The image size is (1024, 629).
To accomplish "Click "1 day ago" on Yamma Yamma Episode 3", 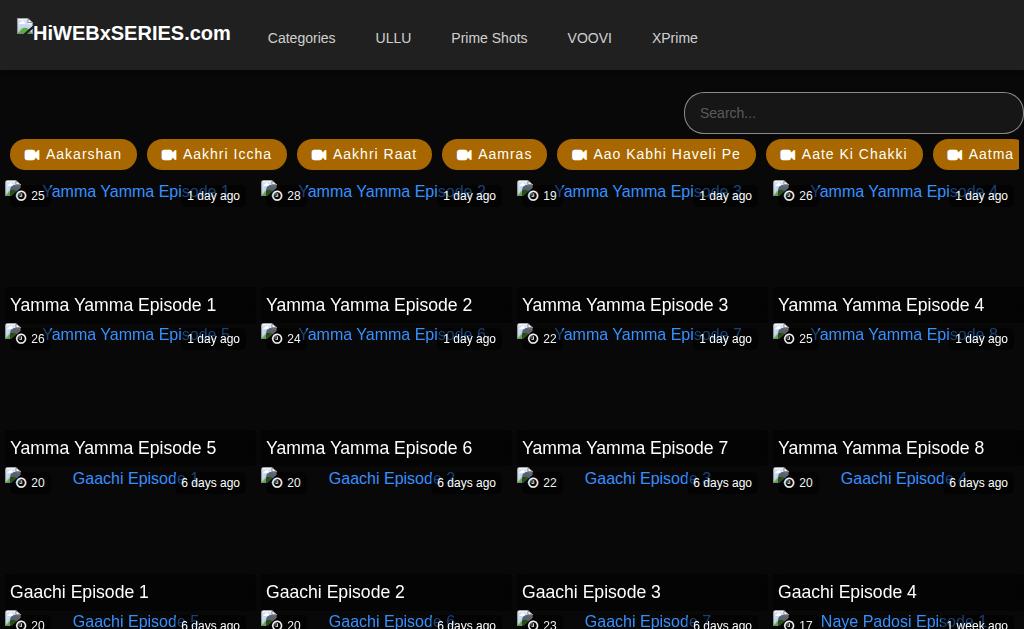I will click(x=726, y=196).
